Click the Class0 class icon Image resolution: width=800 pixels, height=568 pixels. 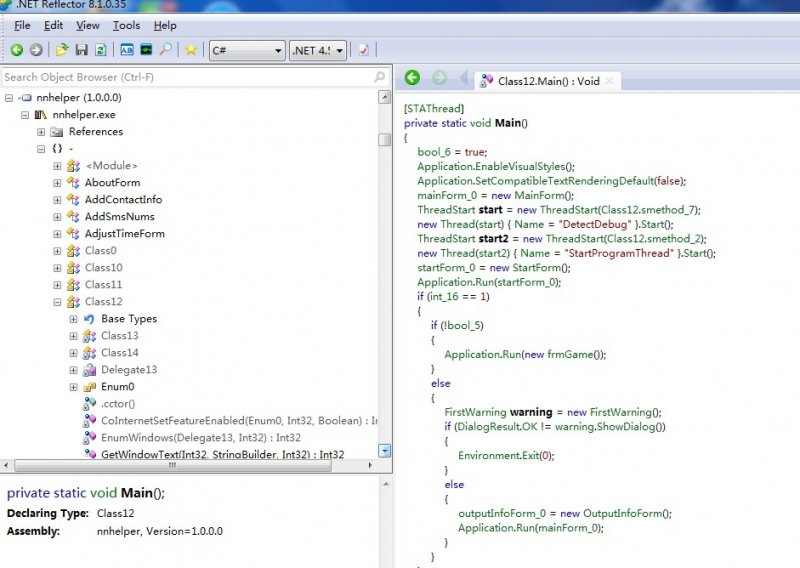(73, 251)
